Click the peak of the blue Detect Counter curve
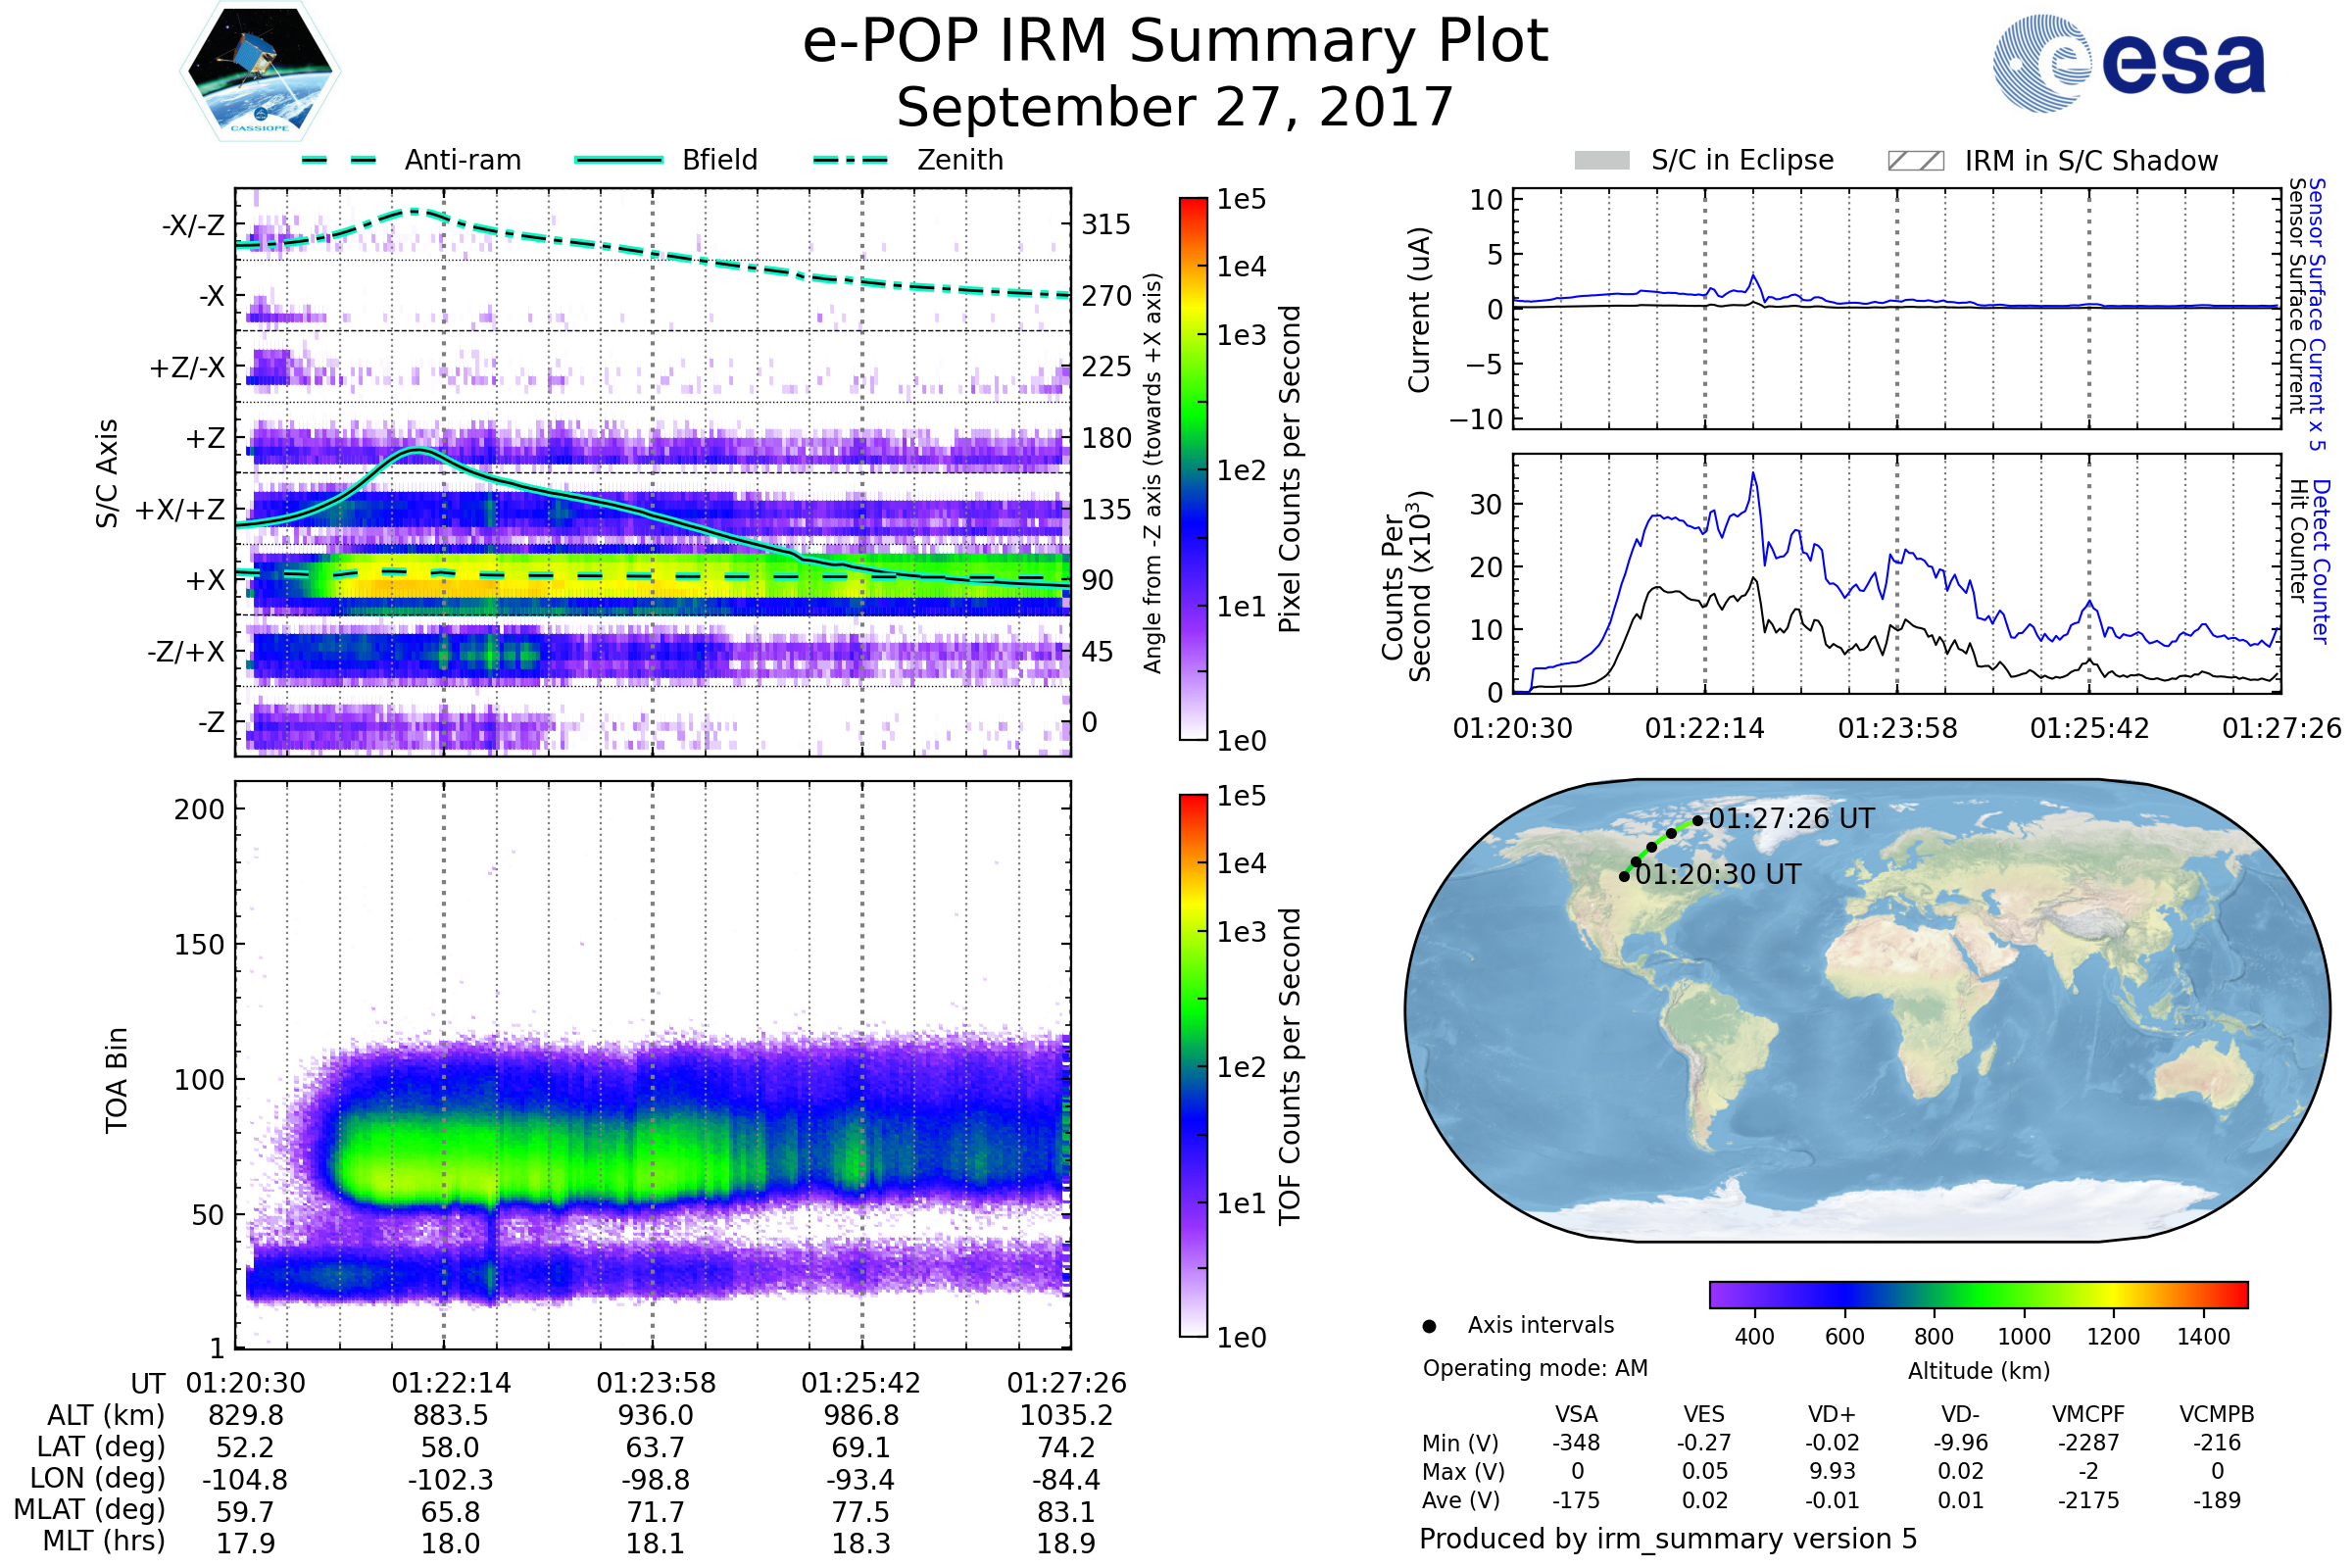Image resolution: width=2352 pixels, height=1568 pixels. coord(1753,474)
